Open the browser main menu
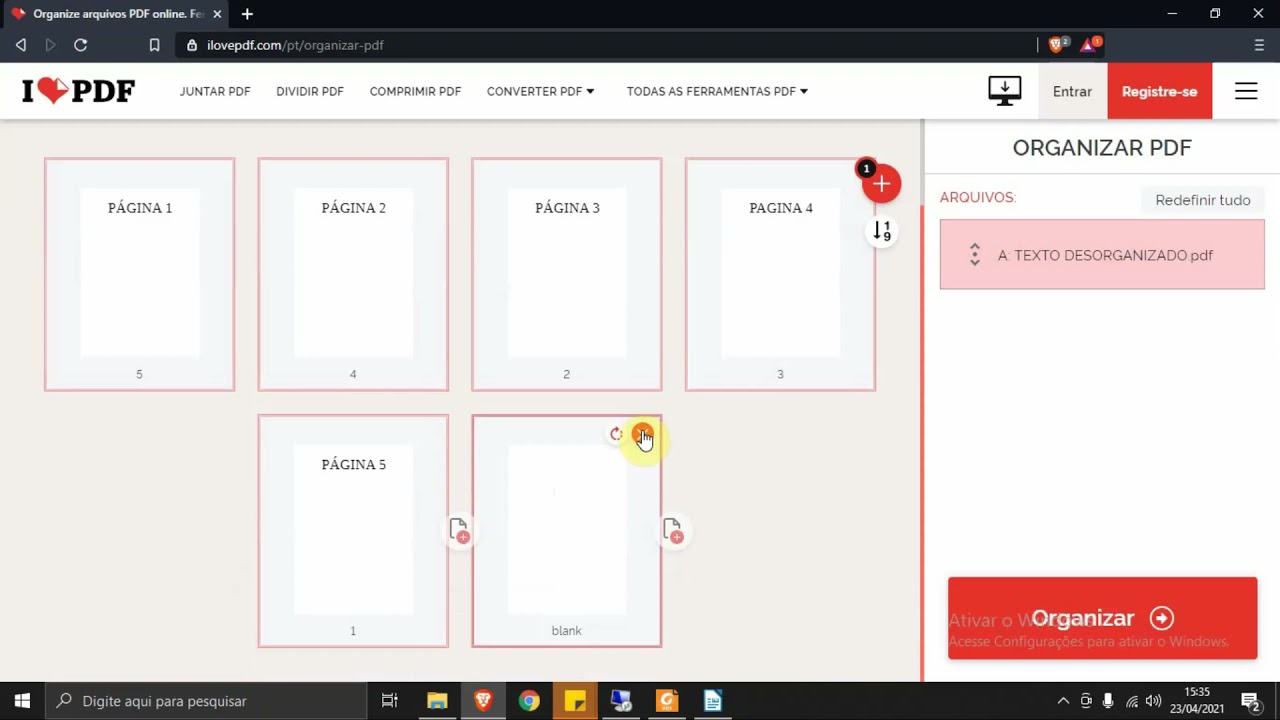 click(x=1259, y=45)
